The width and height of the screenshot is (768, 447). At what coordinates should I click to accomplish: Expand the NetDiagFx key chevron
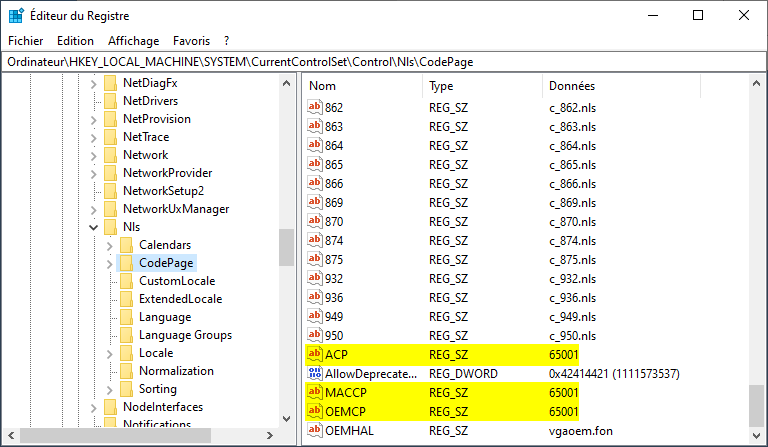point(93,83)
